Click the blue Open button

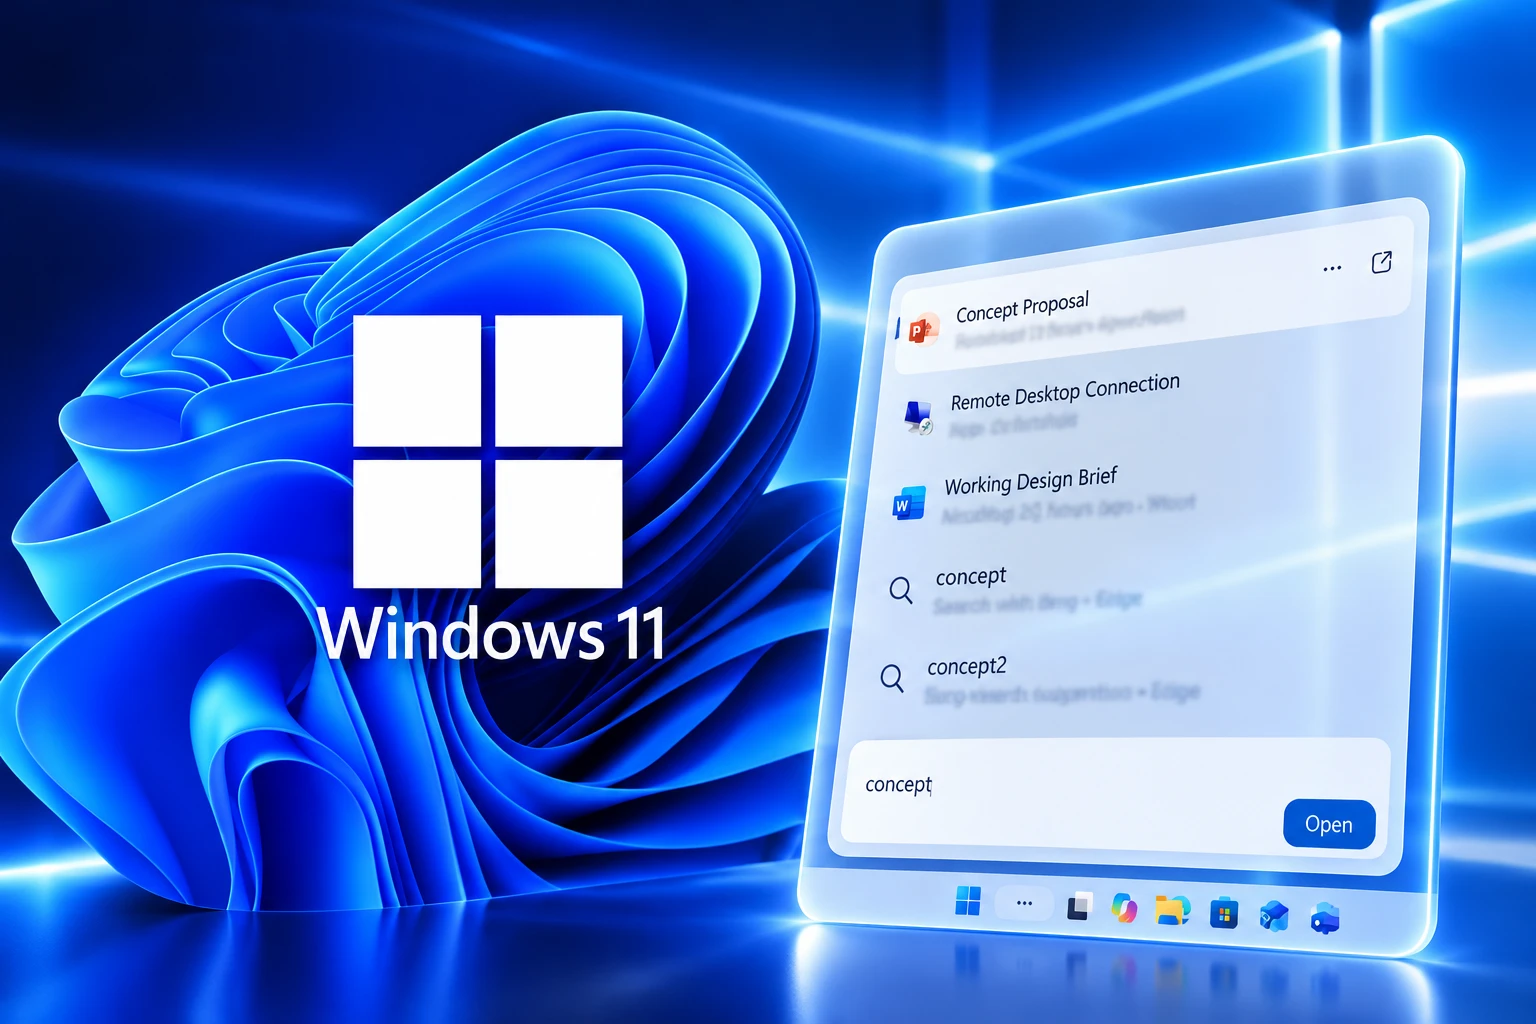click(x=1329, y=824)
